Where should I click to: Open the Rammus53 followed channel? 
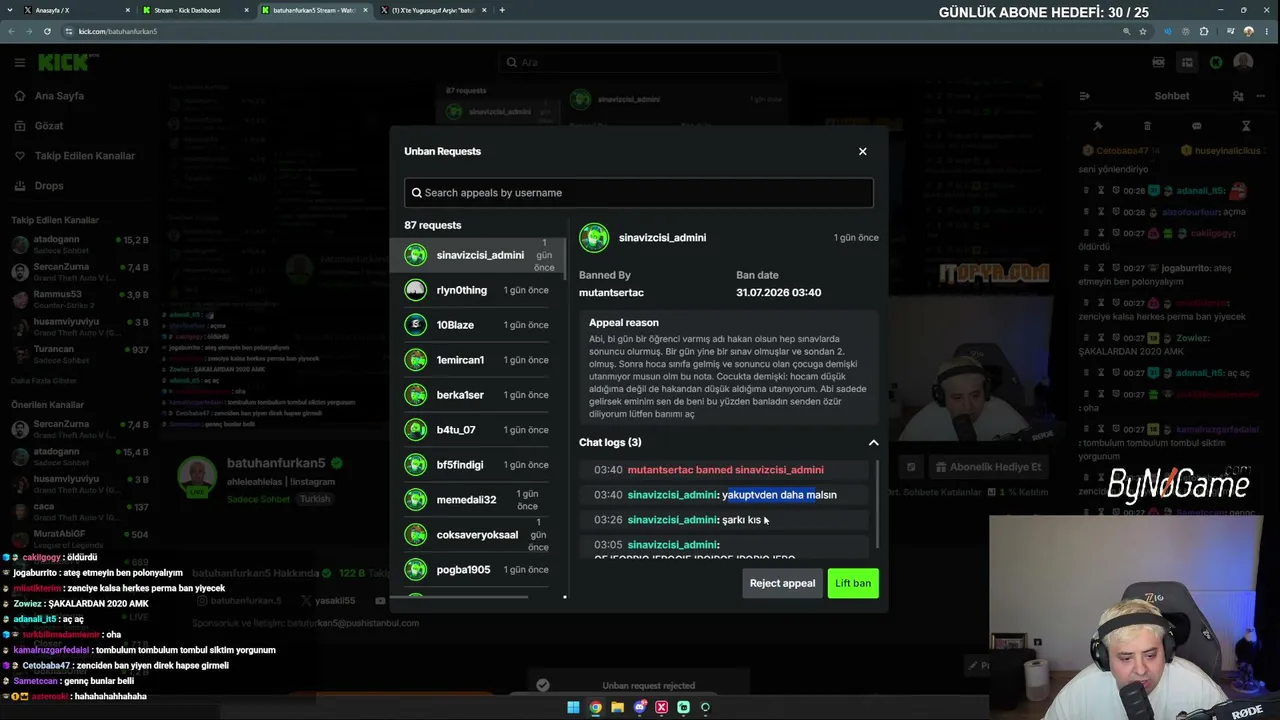point(80,299)
